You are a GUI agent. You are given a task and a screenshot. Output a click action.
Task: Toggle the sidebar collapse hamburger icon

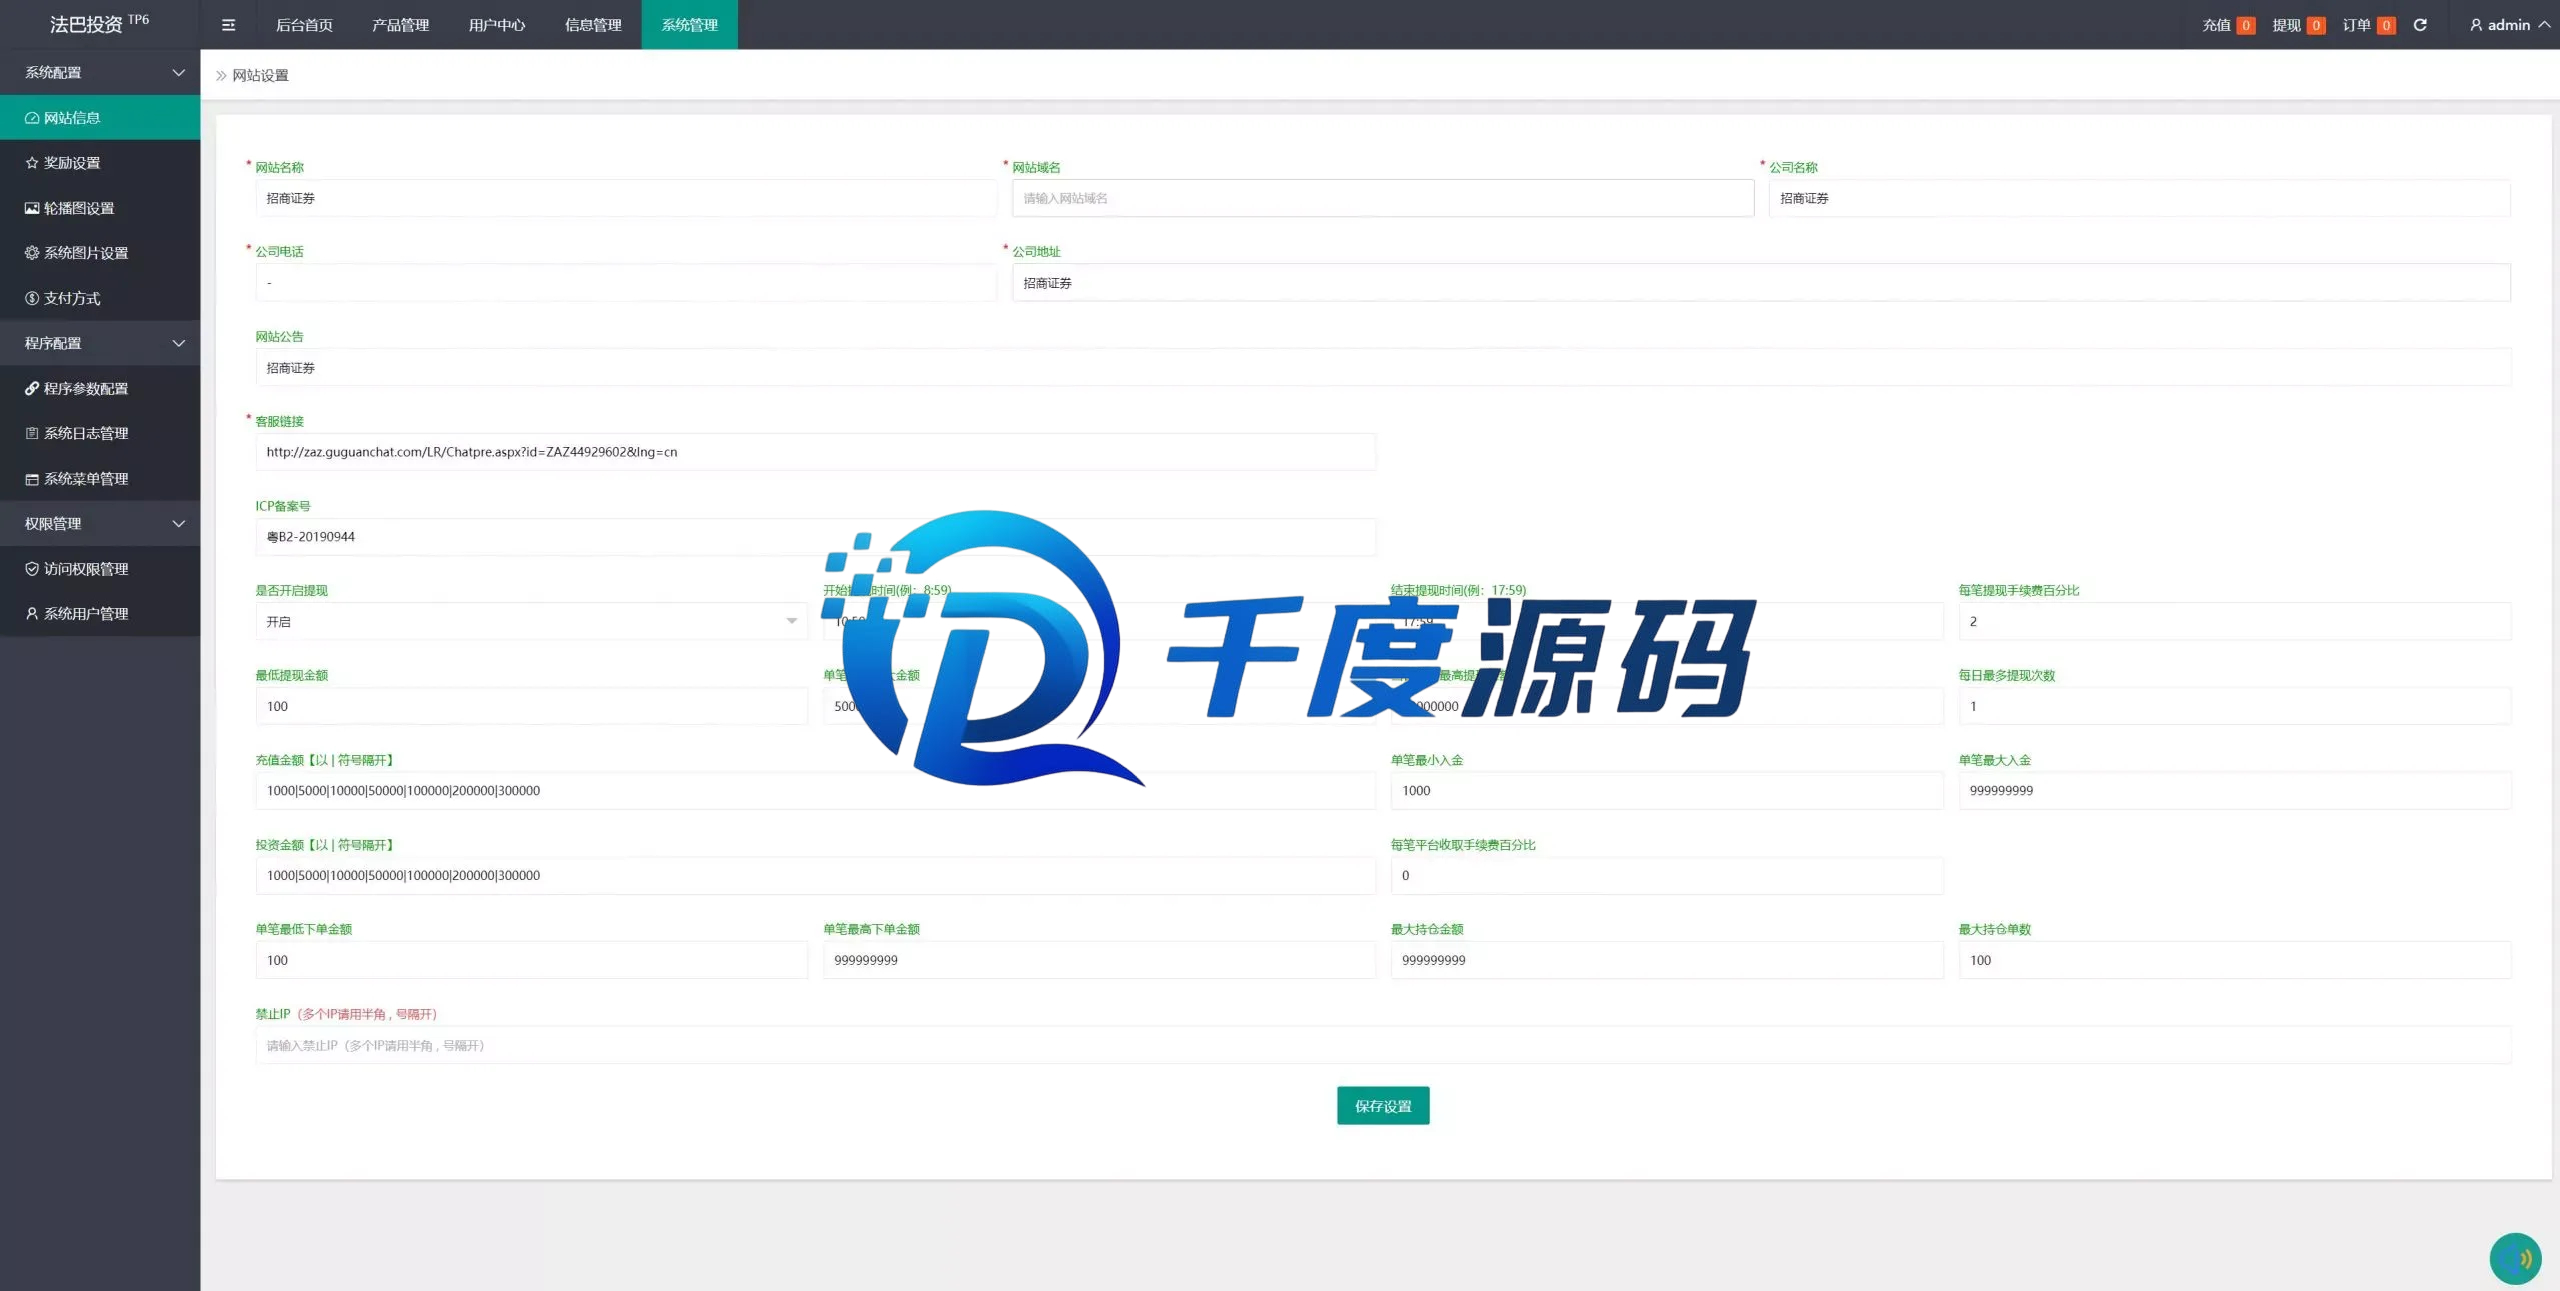click(228, 25)
